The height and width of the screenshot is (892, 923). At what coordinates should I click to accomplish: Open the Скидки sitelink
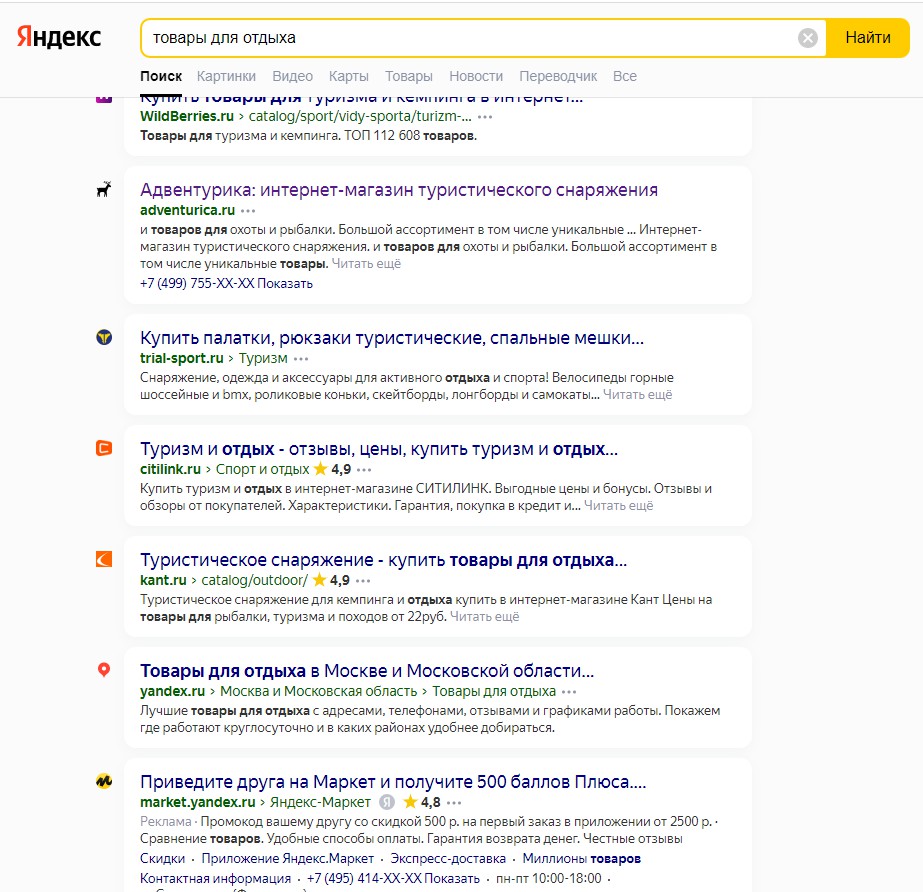[x=162, y=858]
